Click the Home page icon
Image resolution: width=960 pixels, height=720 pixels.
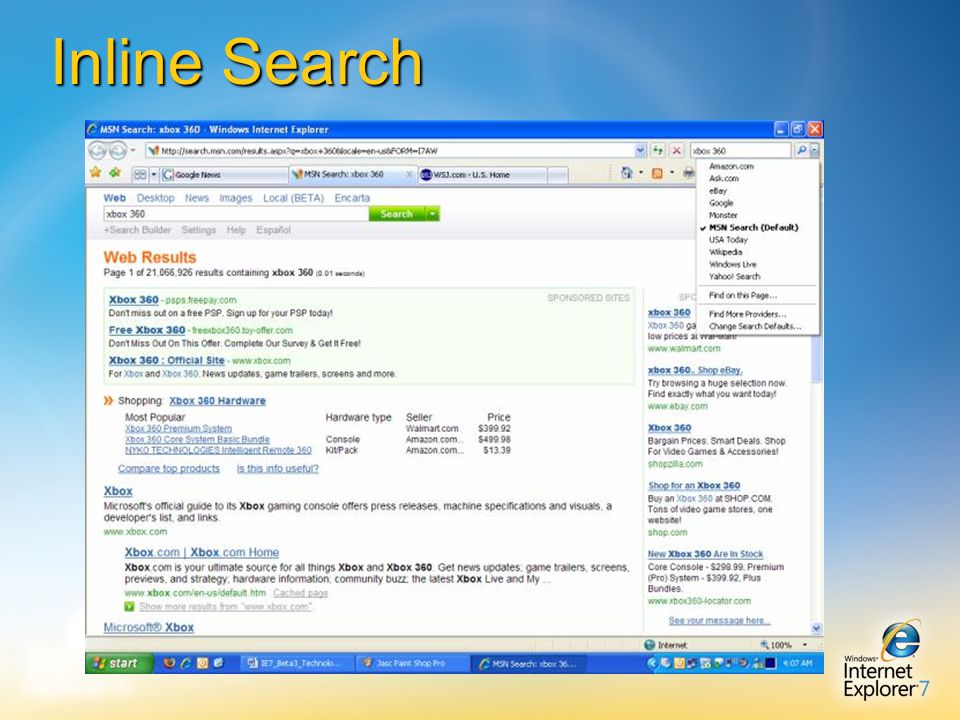(x=626, y=173)
